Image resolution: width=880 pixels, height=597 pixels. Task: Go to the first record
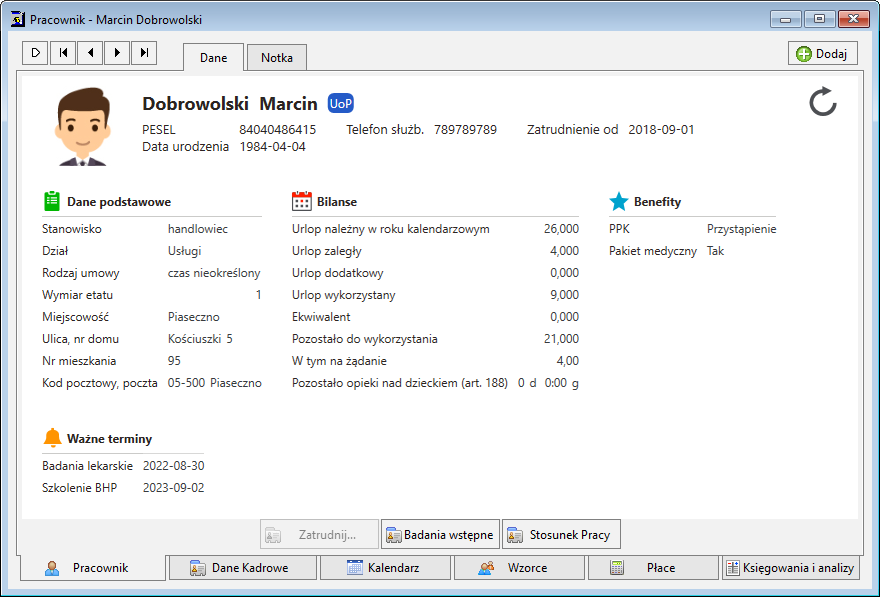[64, 53]
